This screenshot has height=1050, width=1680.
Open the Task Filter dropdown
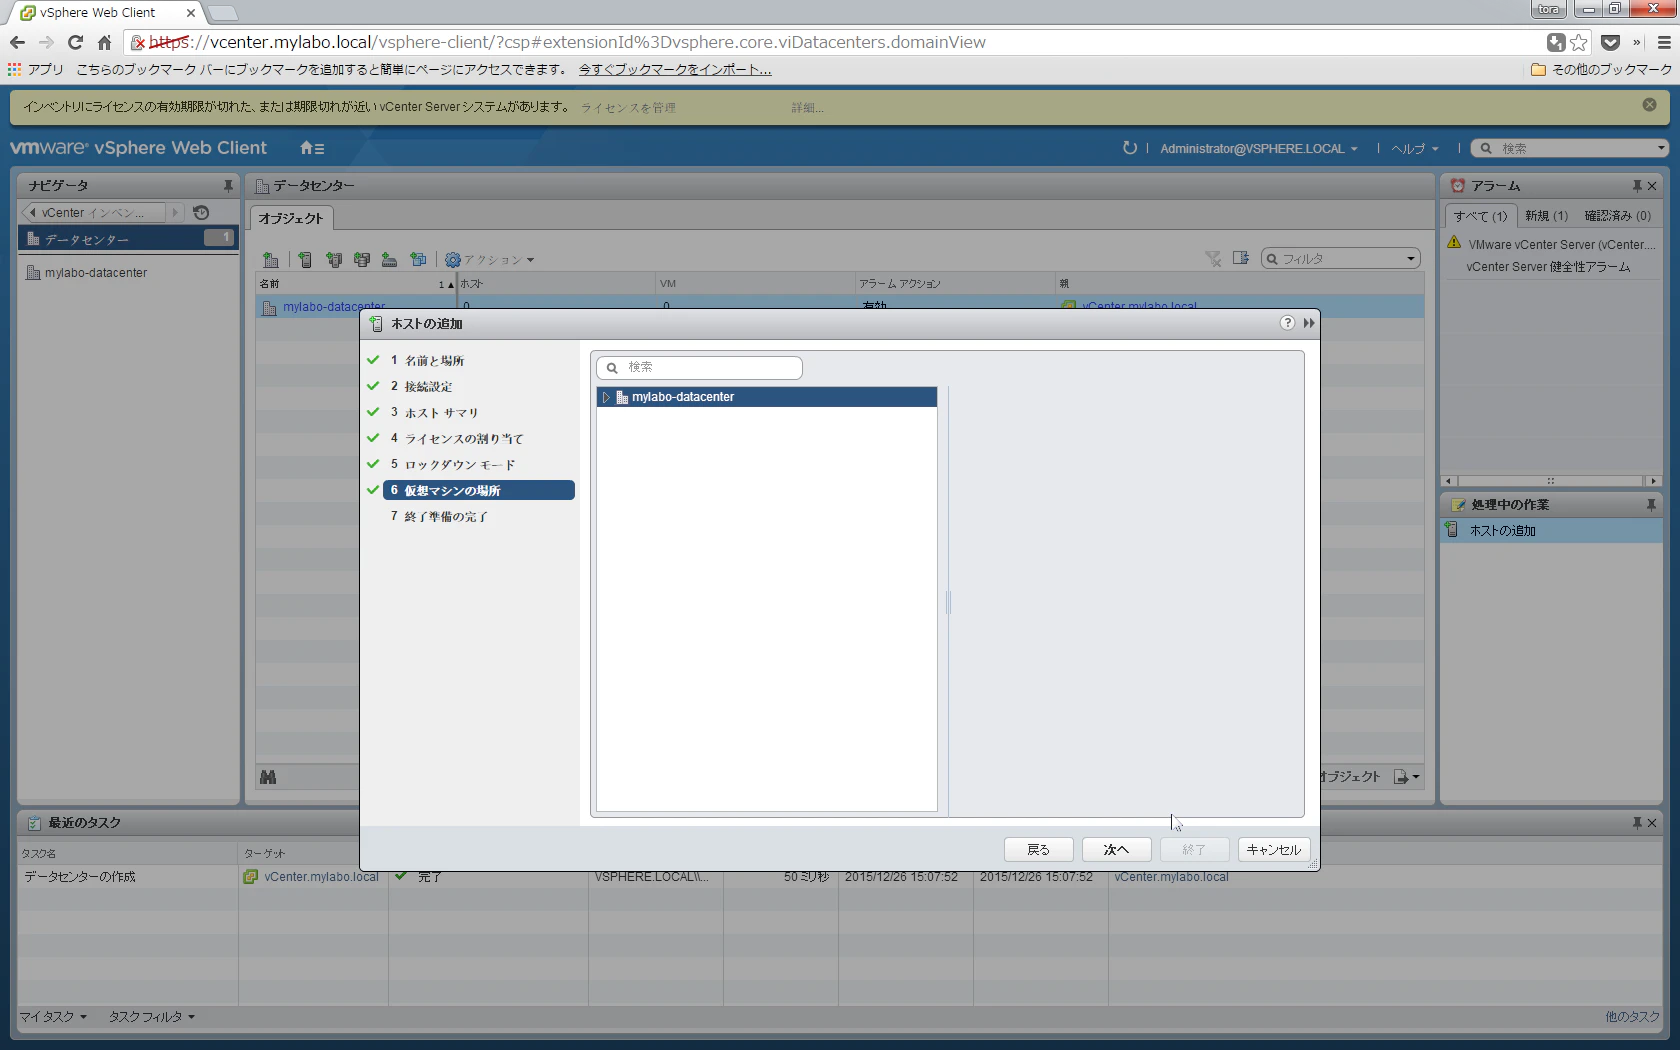152,1017
